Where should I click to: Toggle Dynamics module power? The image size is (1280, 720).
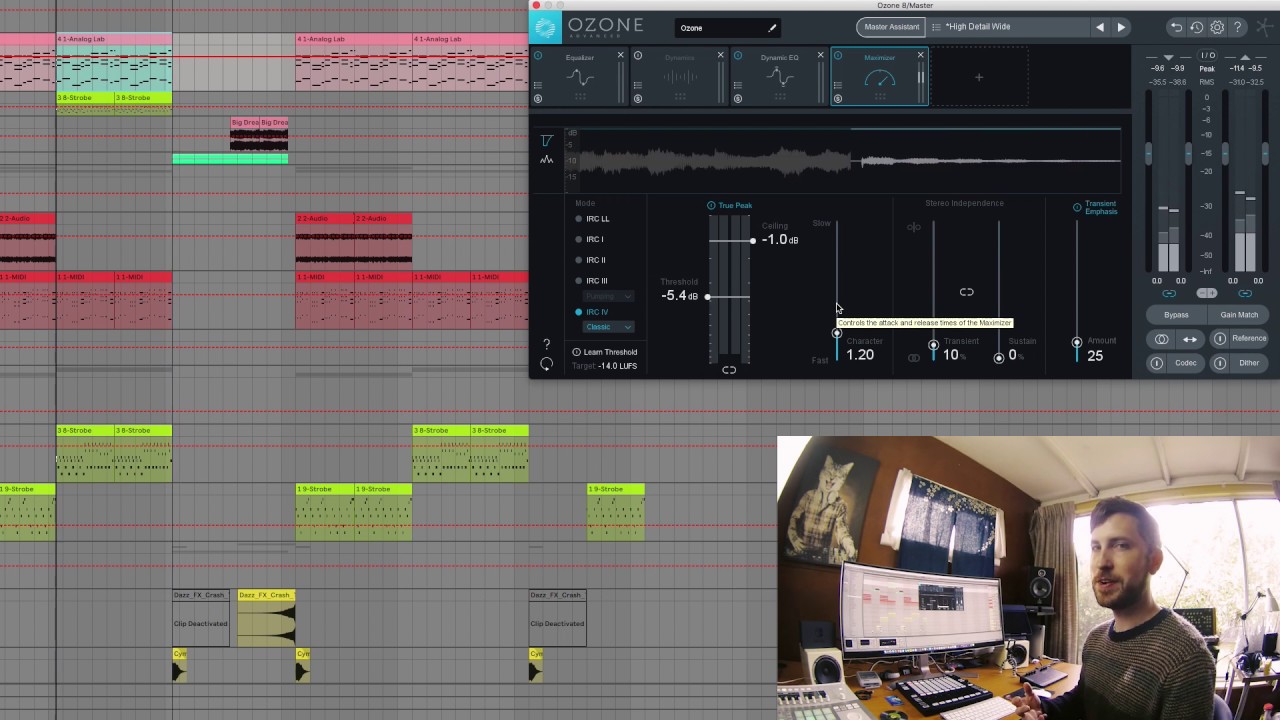[x=638, y=56]
